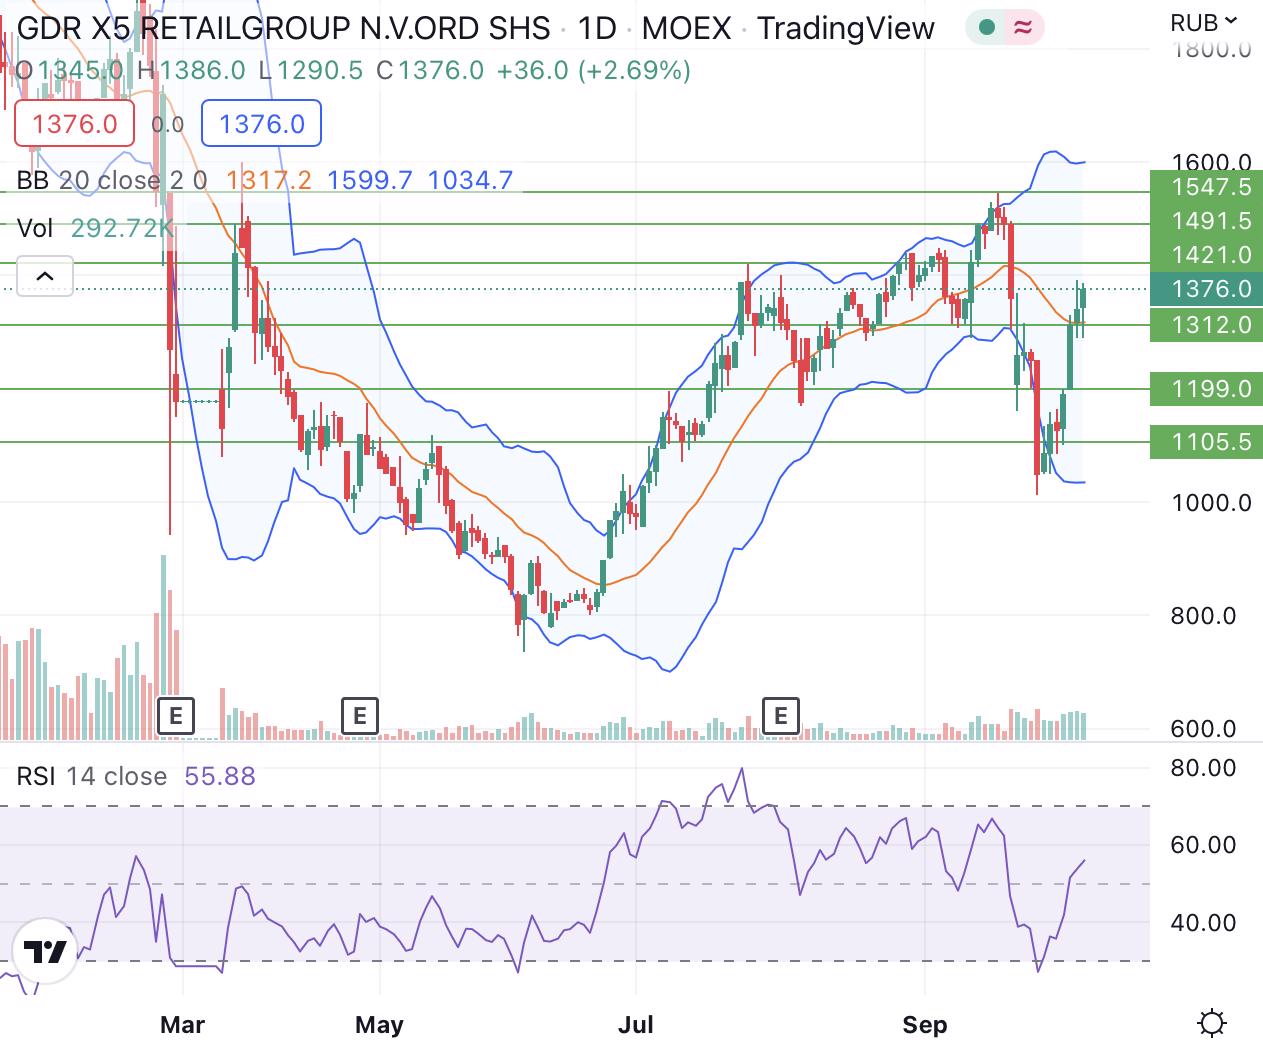Open the RUB currency dropdown
The width and height of the screenshot is (1263, 1046).
point(1203,21)
